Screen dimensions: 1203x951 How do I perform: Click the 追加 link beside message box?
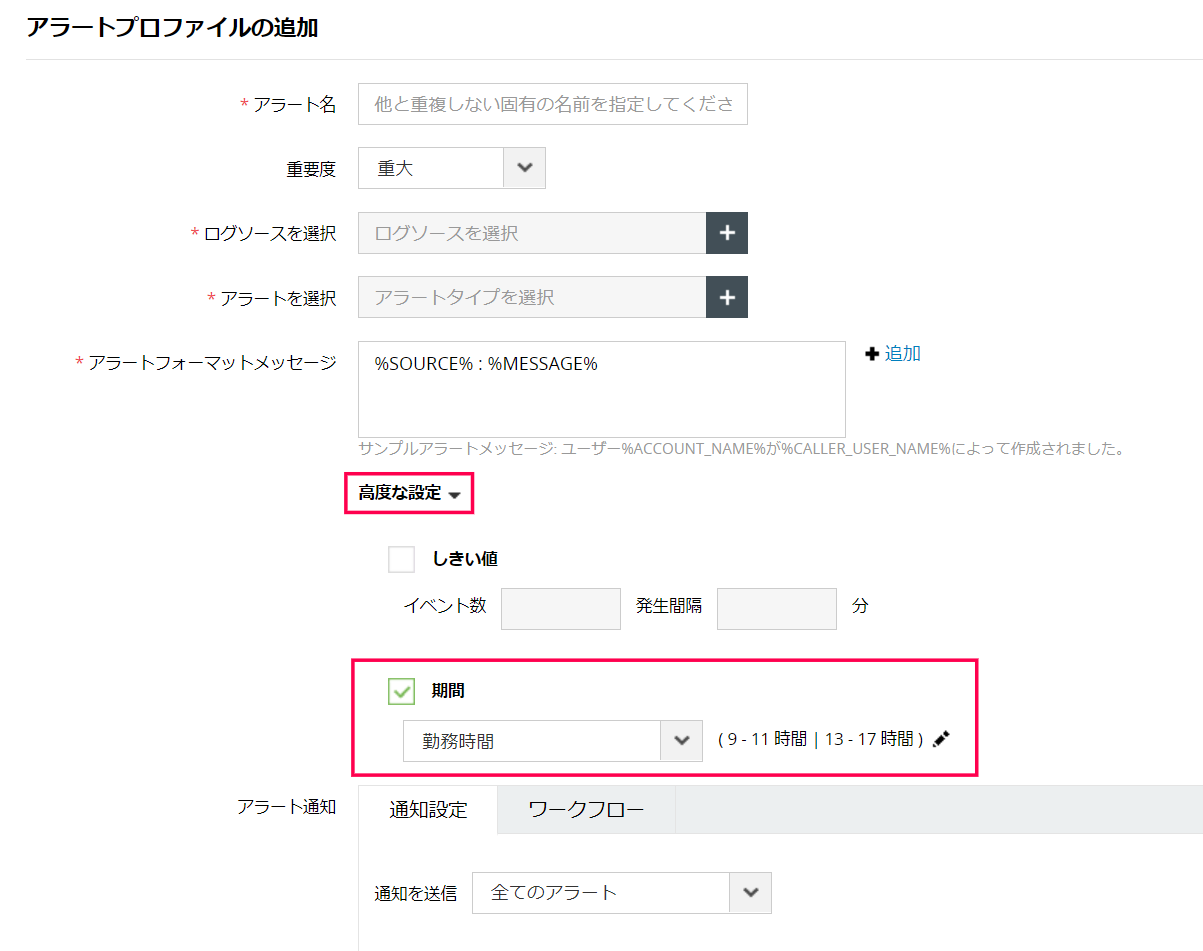click(903, 353)
